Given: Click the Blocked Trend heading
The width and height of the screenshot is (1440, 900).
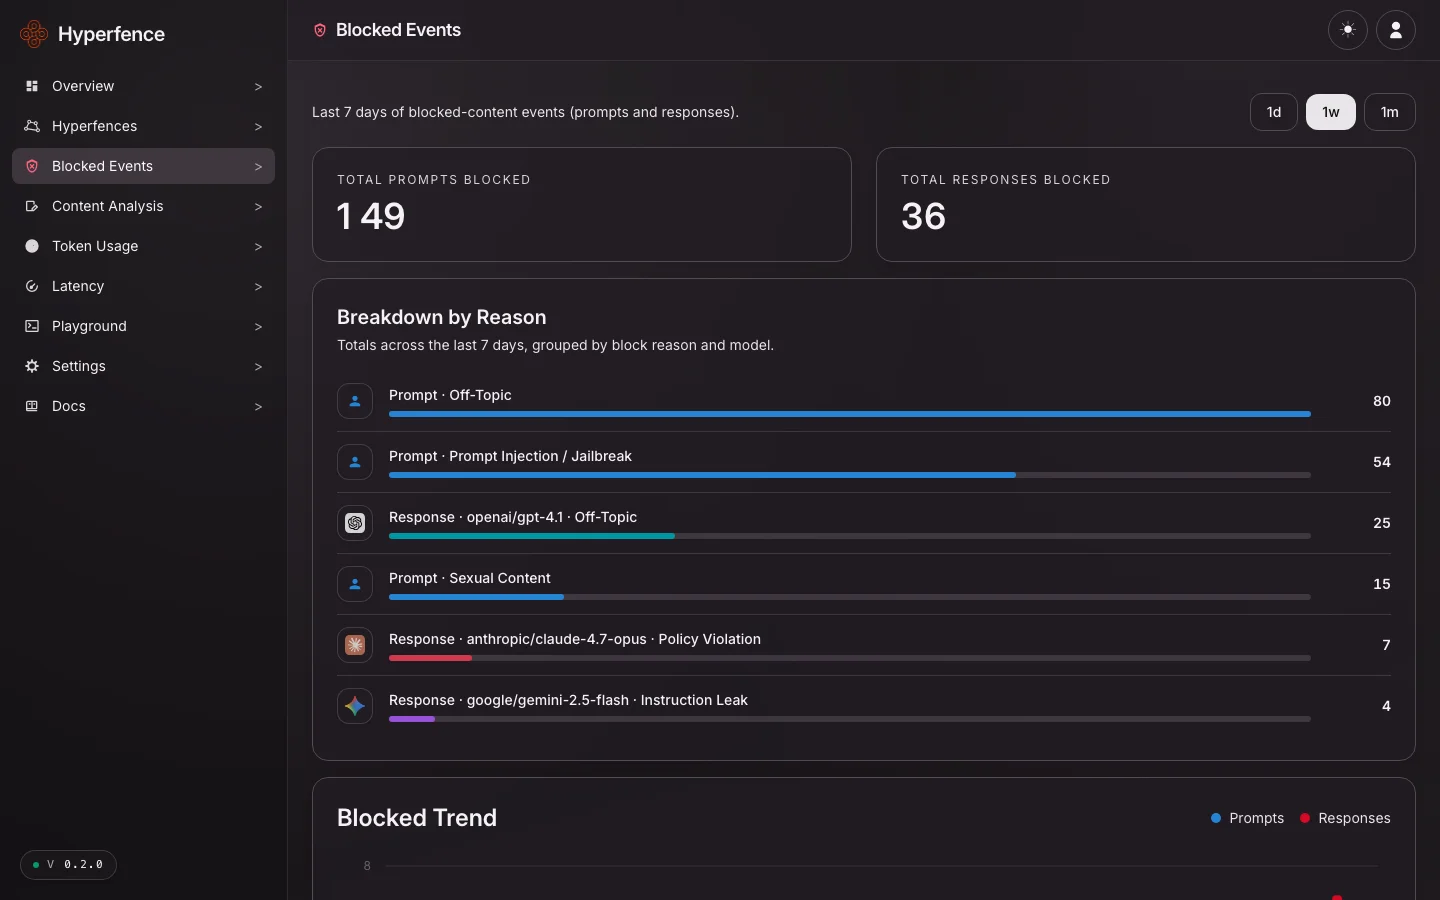Looking at the screenshot, I should click(x=417, y=818).
